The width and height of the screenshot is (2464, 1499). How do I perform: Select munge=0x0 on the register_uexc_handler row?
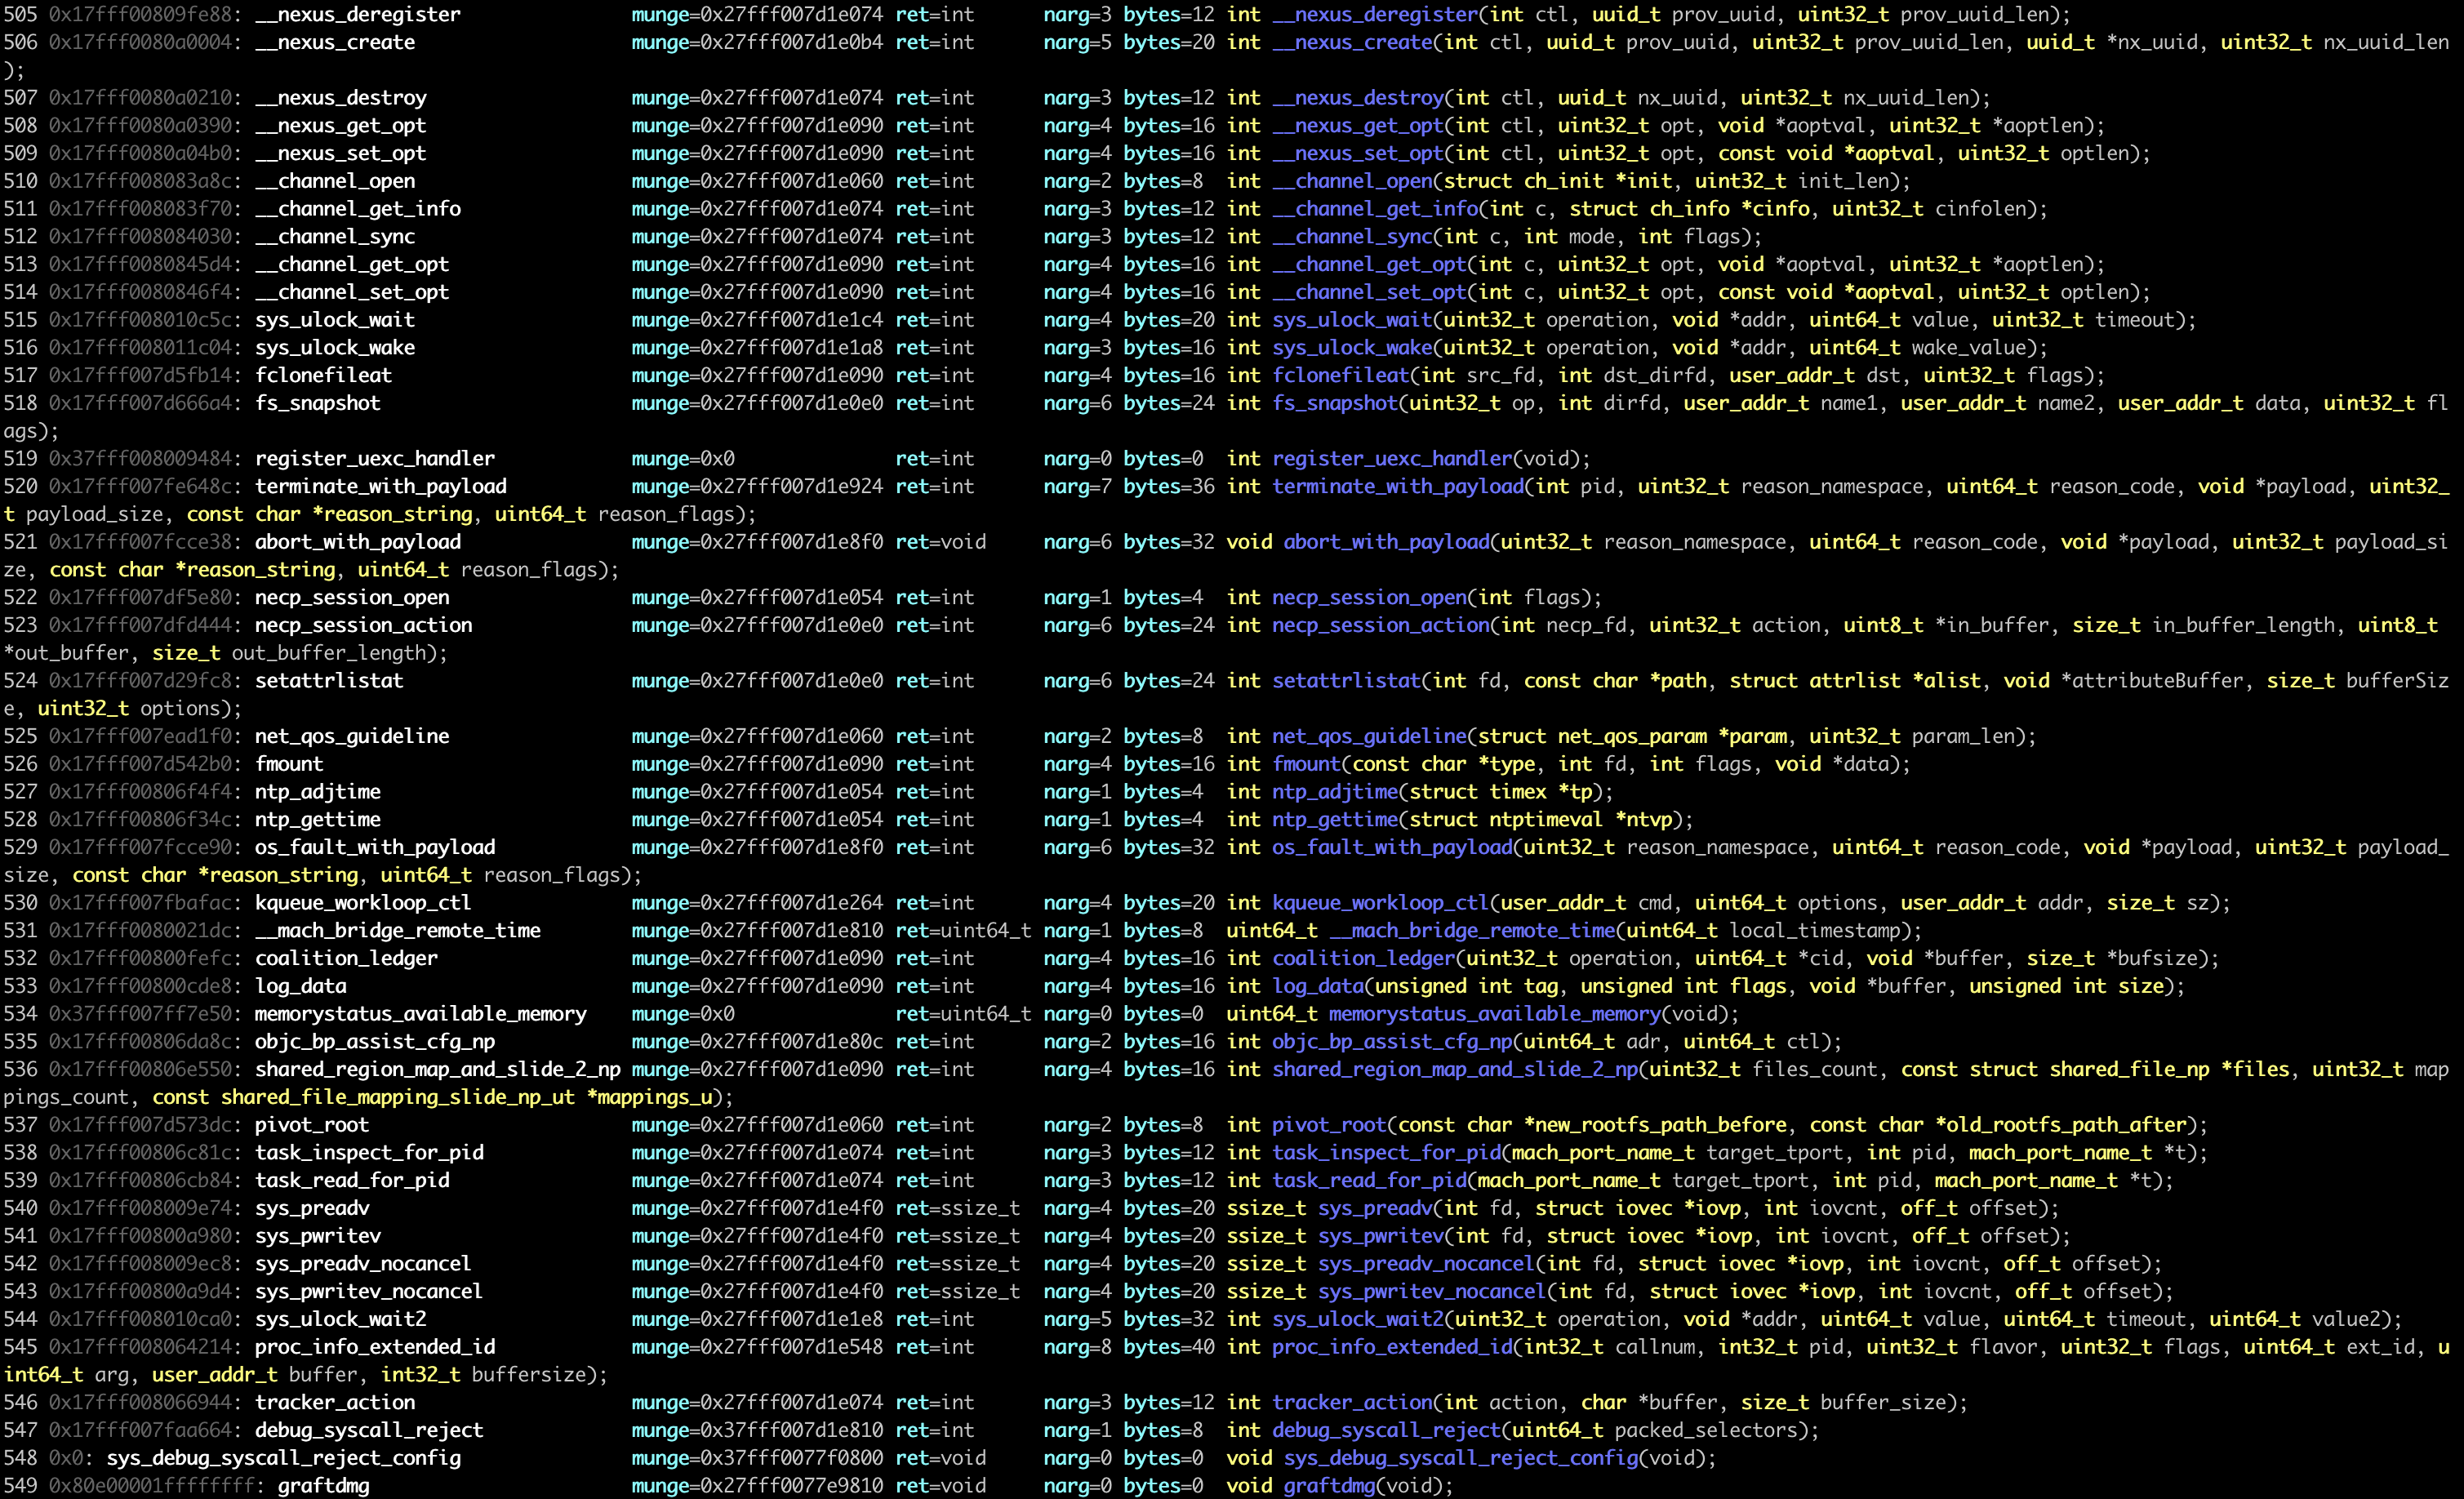point(683,458)
